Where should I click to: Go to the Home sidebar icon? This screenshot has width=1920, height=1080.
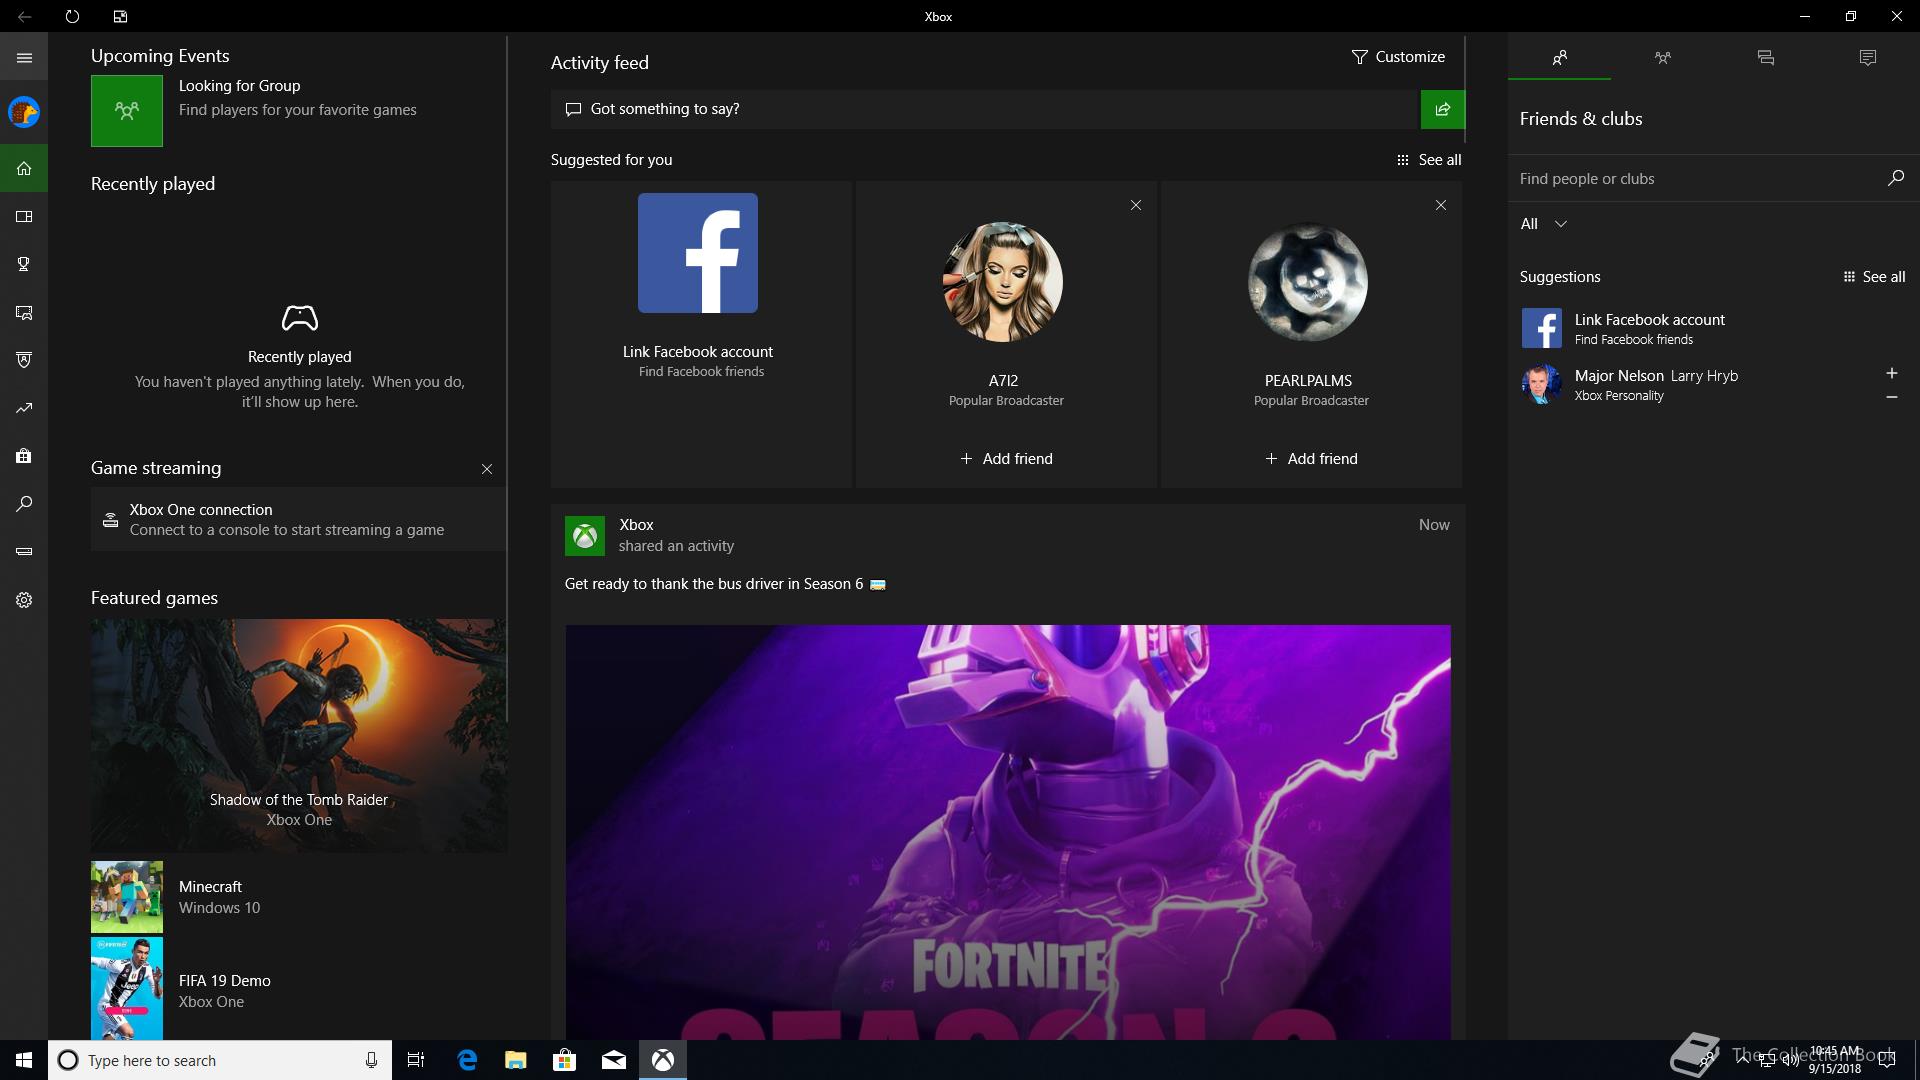(x=24, y=168)
